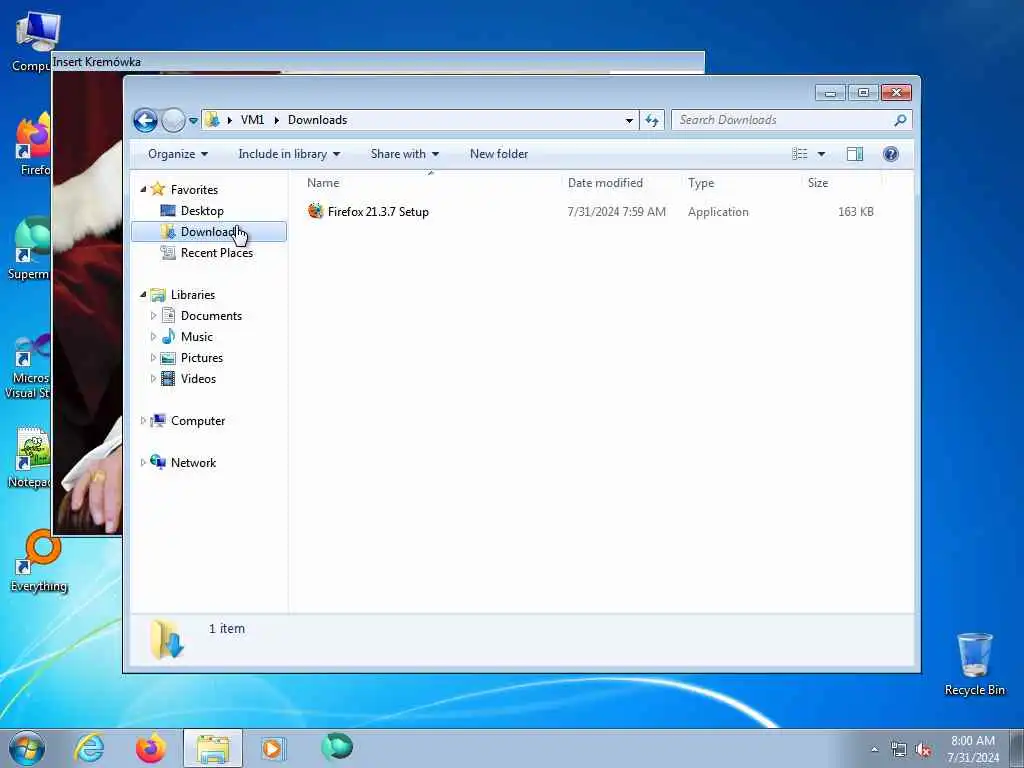Viewport: 1024px width, 768px height.
Task: Expand the Videos library
Action: pyautogui.click(x=153, y=379)
